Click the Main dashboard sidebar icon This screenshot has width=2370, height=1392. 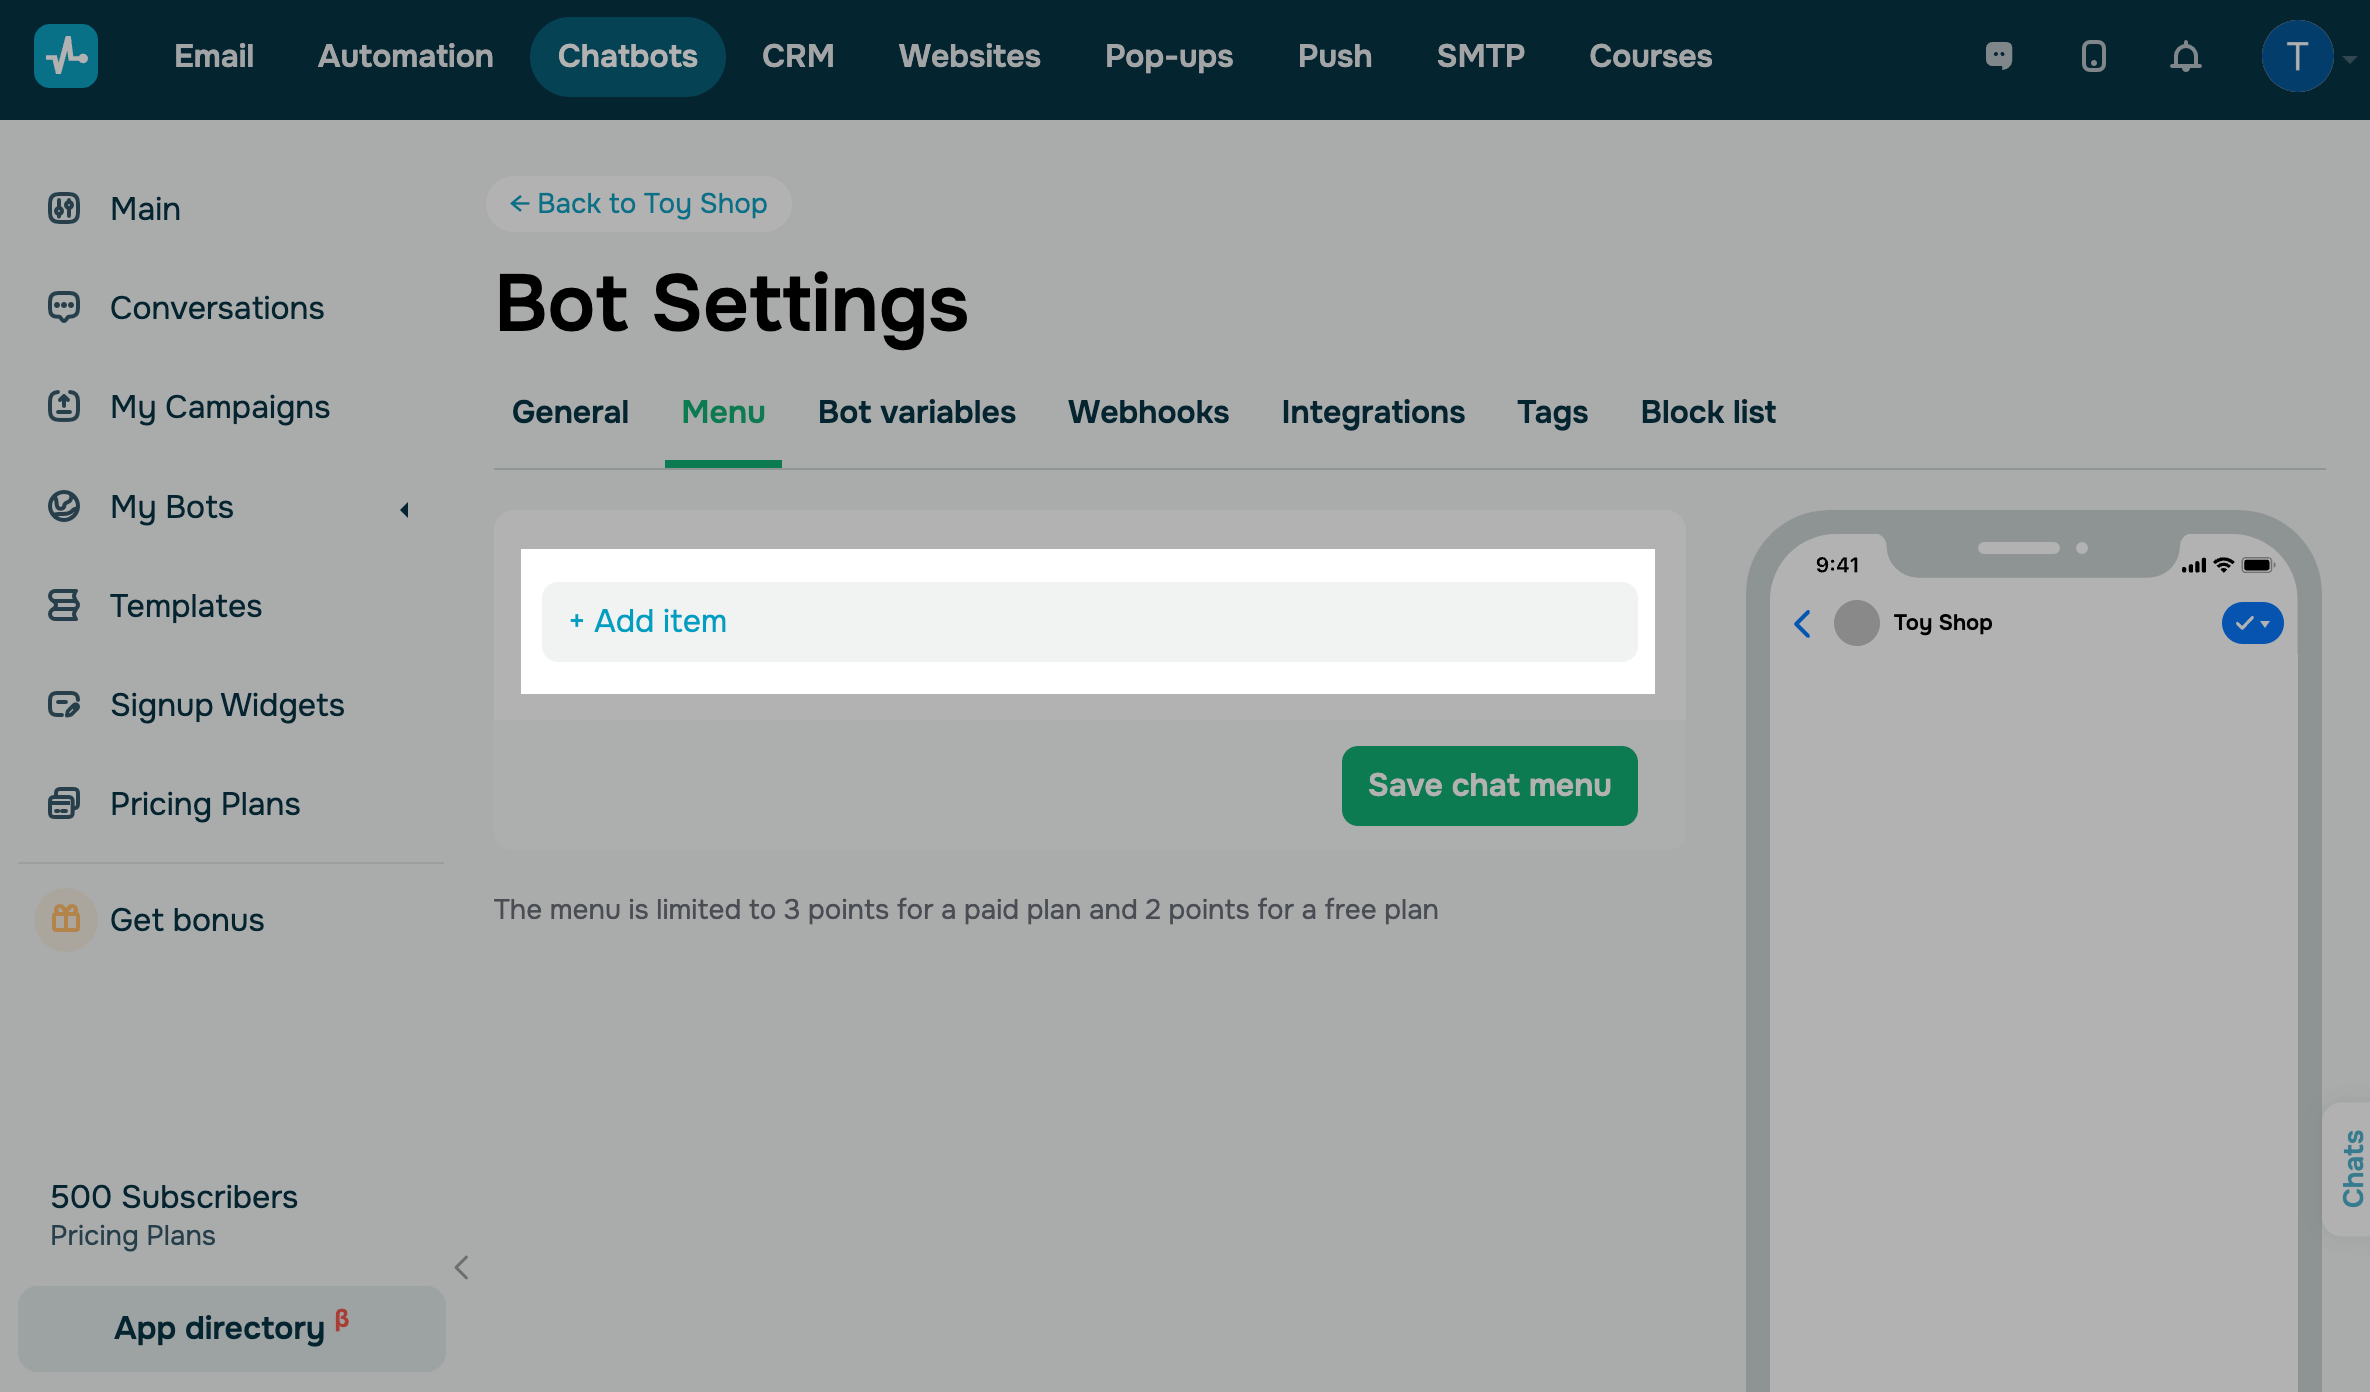(x=64, y=208)
